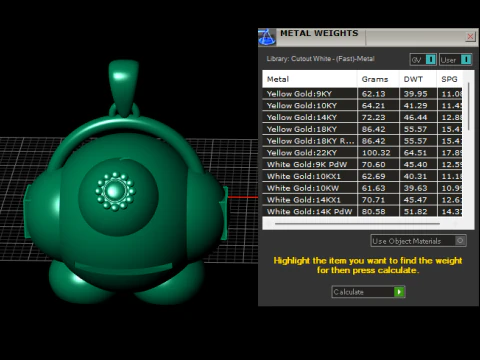Click the 51.82 DWT value
This screenshot has width=480, height=360.
415,211
